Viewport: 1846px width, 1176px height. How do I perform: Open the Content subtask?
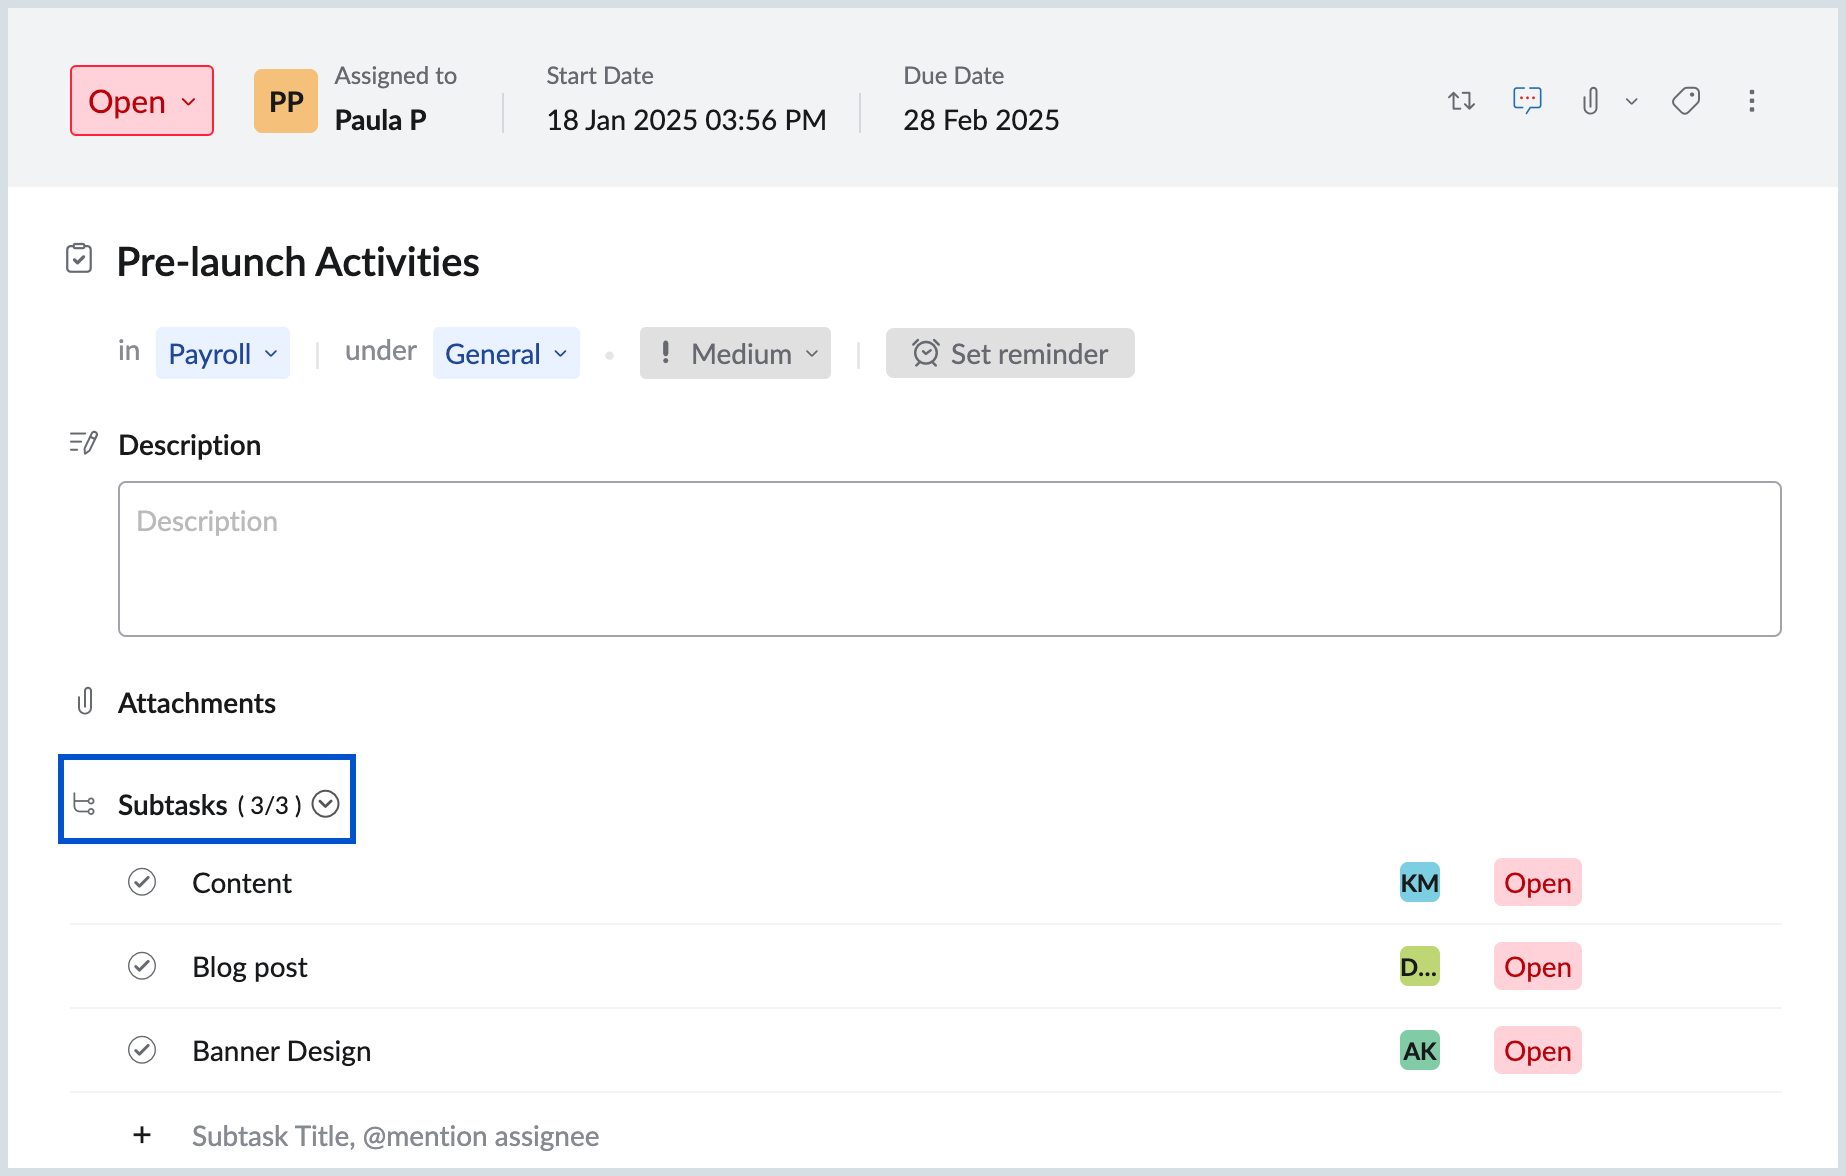click(242, 883)
